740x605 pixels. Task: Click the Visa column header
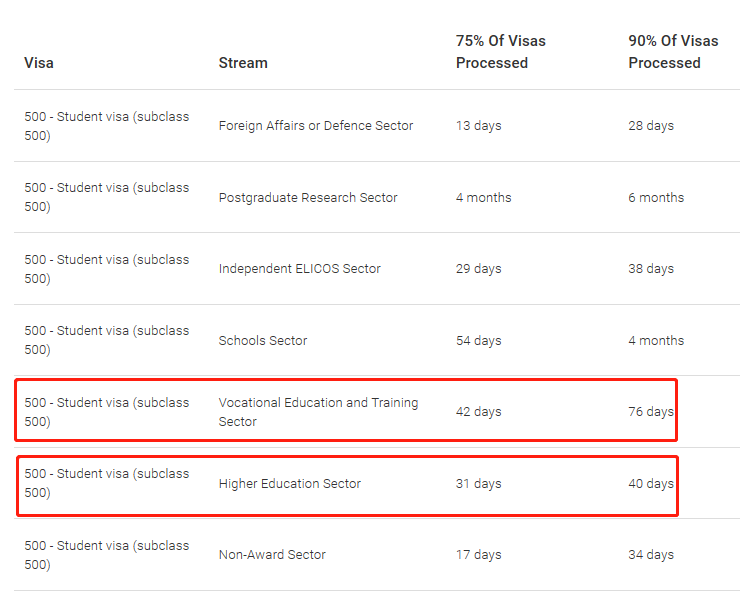[39, 62]
